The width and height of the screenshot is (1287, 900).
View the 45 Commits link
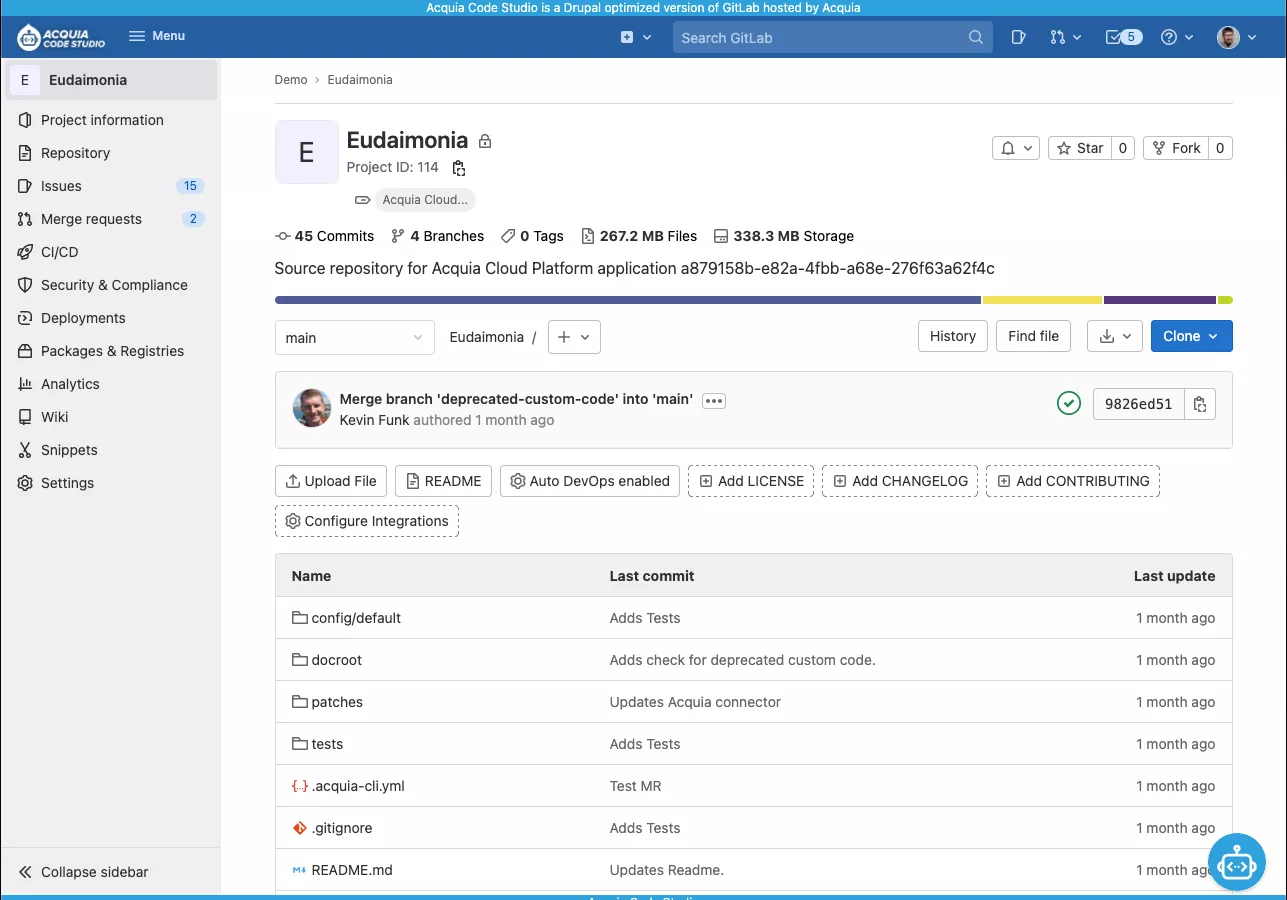[325, 236]
